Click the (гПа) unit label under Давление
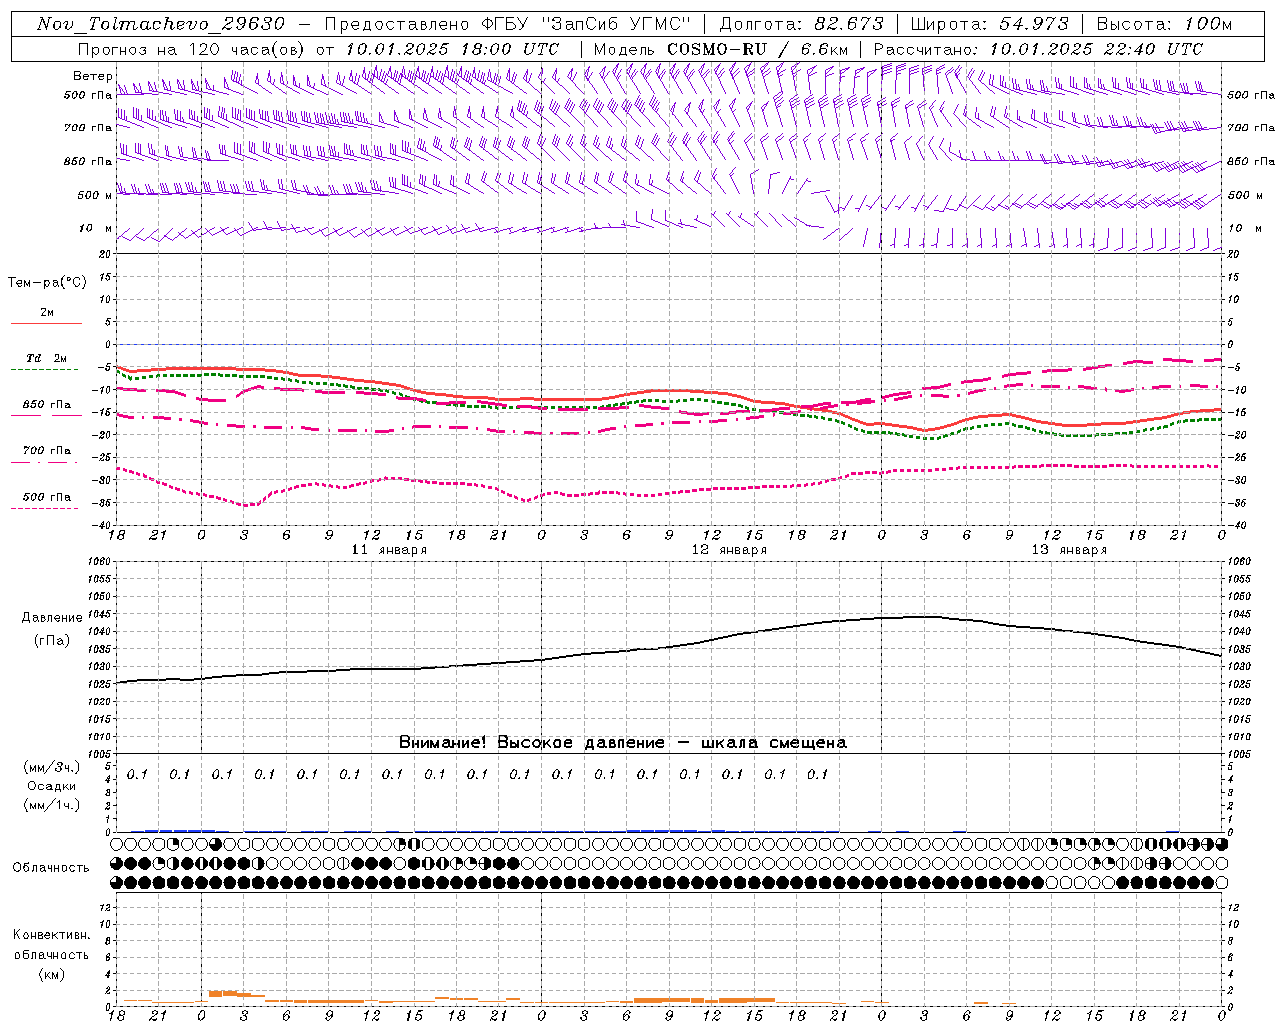The image size is (1280, 1024). click(x=52, y=640)
